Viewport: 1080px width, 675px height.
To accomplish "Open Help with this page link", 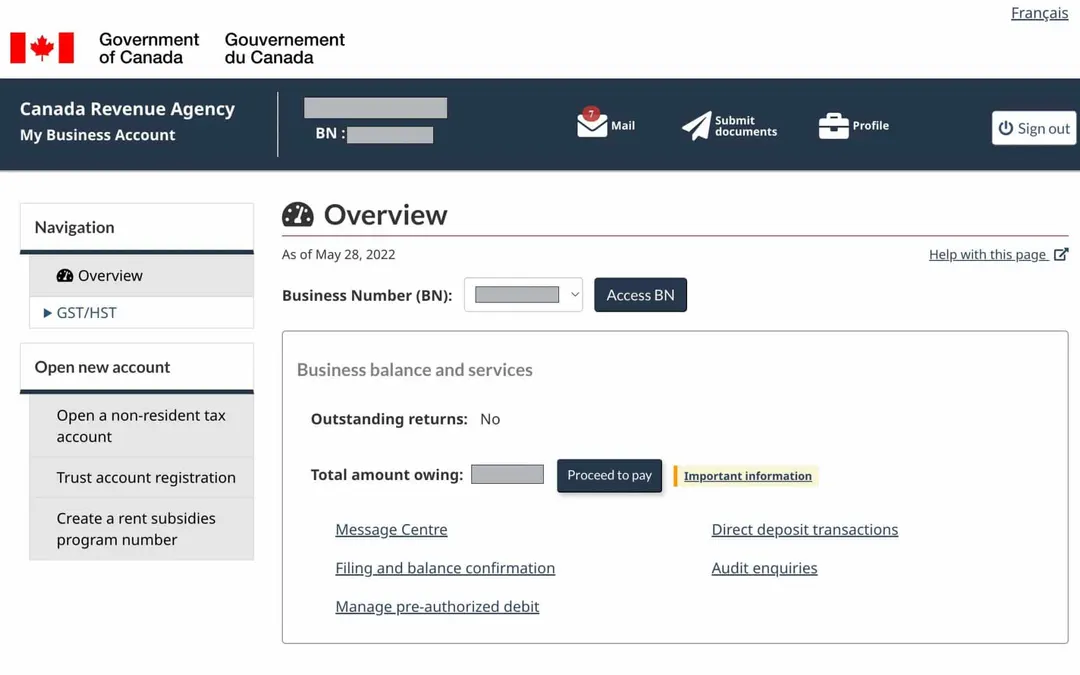I will 988,255.
